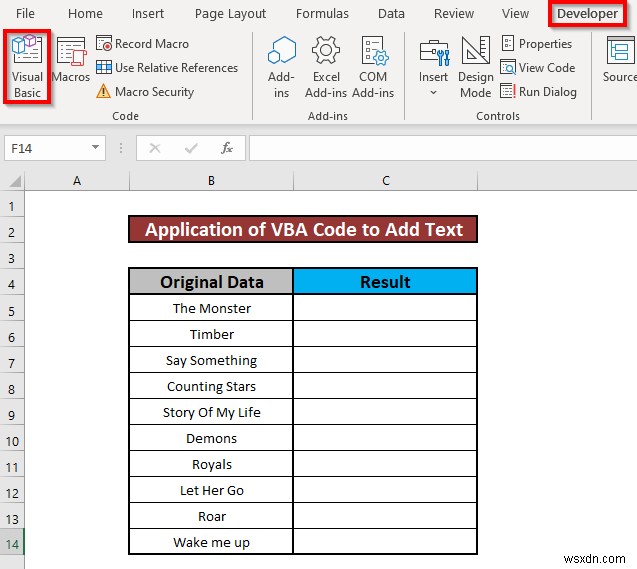This screenshot has width=637, height=569.
Task: Select cell 'Say Something'
Action: [x=211, y=360]
